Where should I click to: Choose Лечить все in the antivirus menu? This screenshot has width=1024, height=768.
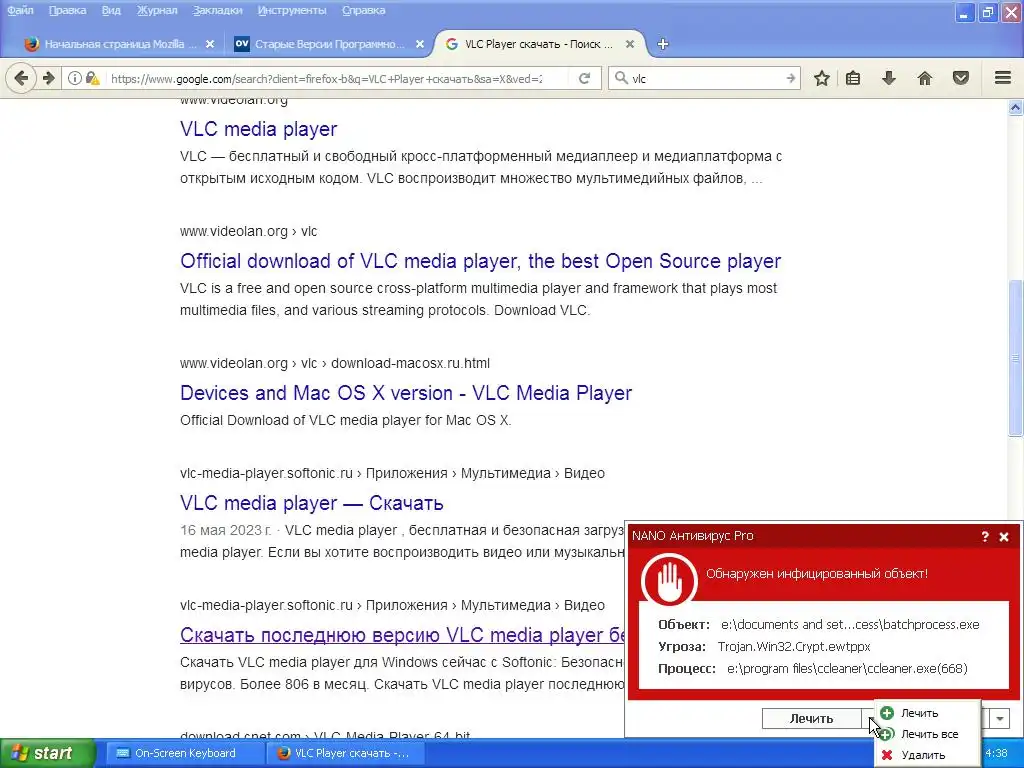tap(929, 734)
